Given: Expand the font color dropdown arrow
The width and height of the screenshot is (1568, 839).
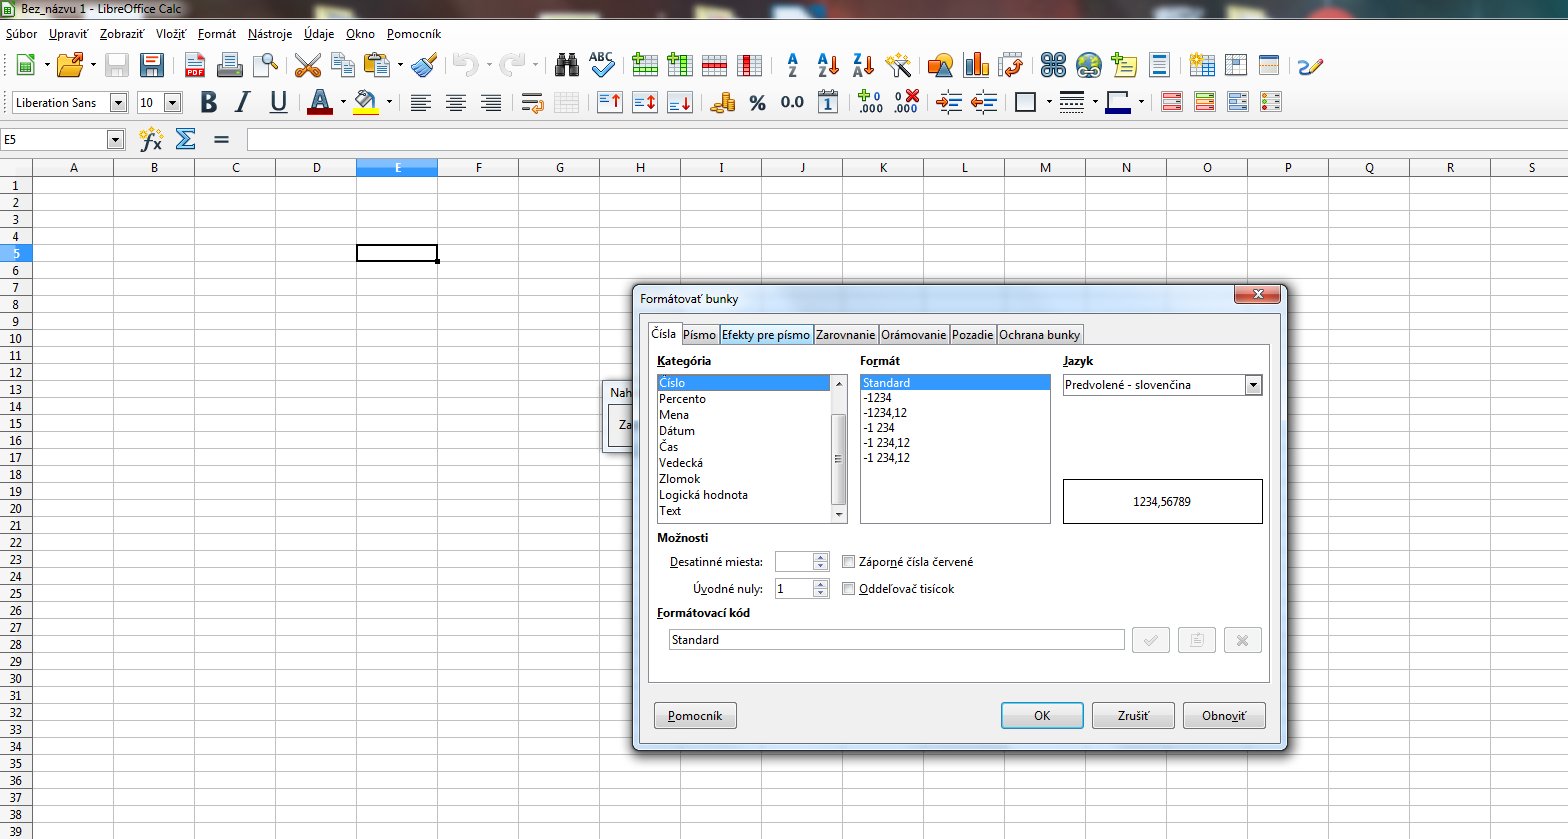Looking at the screenshot, I should point(343,102).
